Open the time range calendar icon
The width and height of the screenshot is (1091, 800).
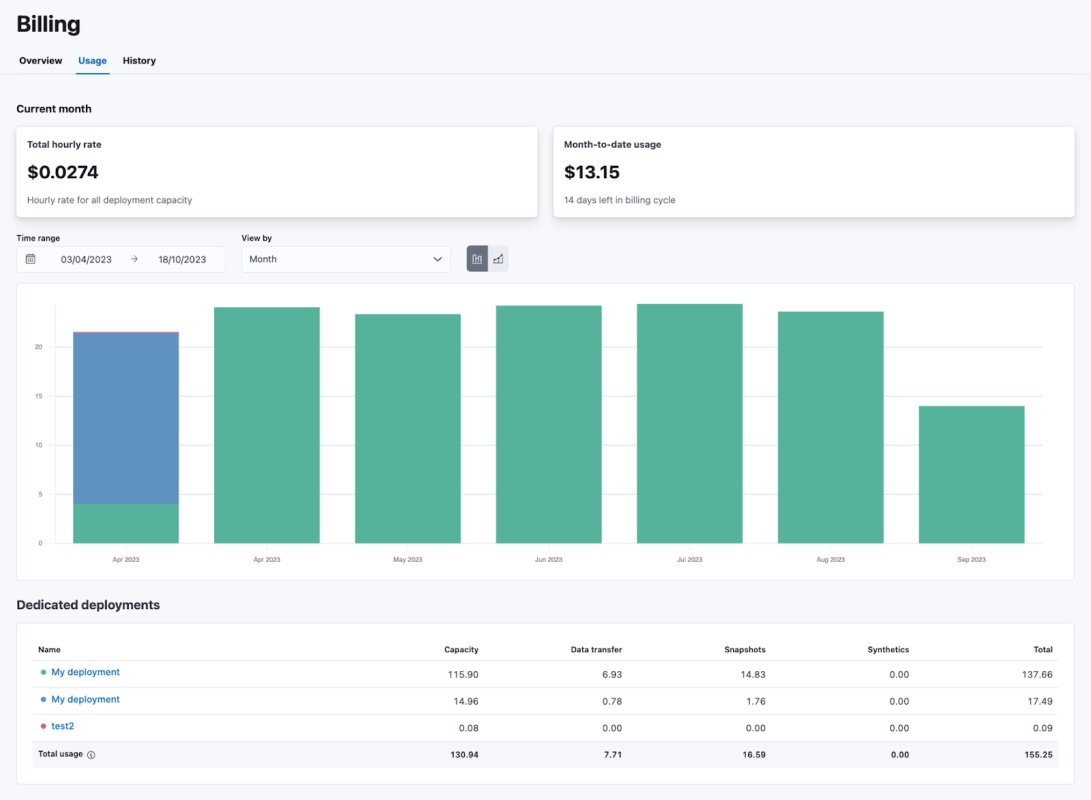(31, 259)
